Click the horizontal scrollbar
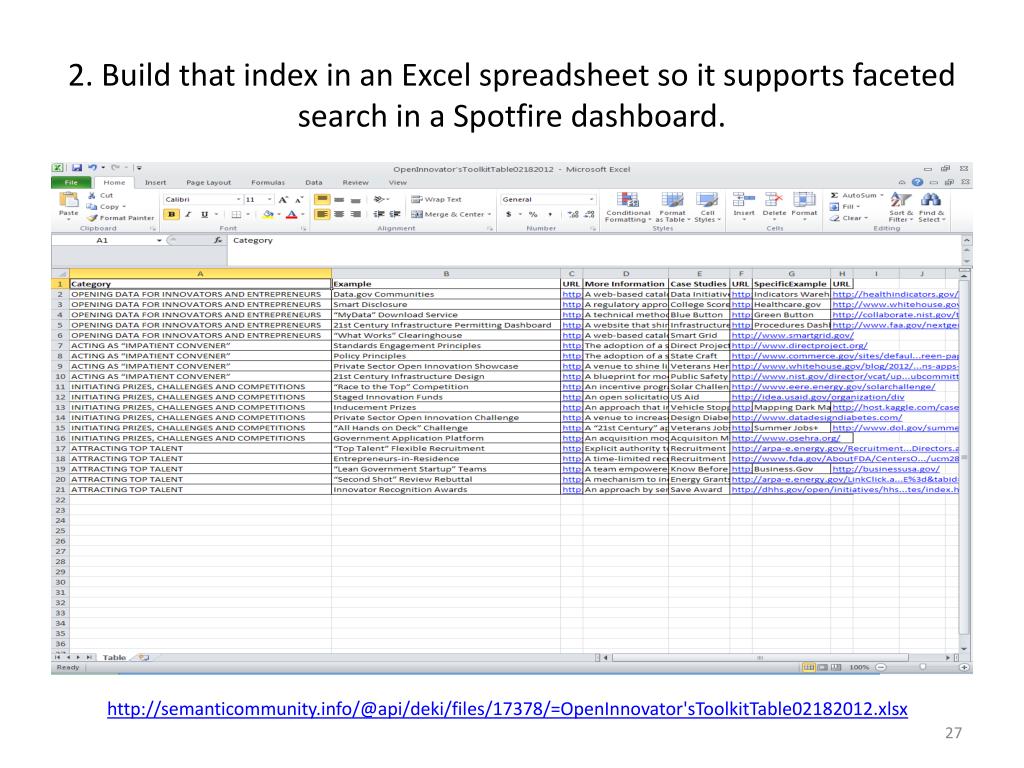The height and width of the screenshot is (768, 1024). pos(760,658)
